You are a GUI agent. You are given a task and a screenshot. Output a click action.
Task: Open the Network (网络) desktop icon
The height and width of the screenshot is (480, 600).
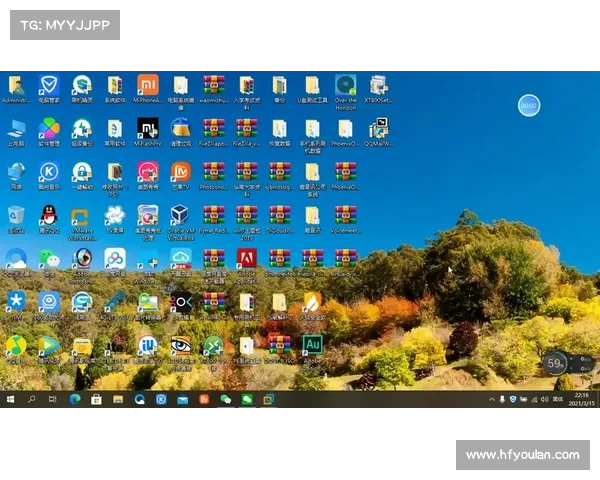click(16, 172)
